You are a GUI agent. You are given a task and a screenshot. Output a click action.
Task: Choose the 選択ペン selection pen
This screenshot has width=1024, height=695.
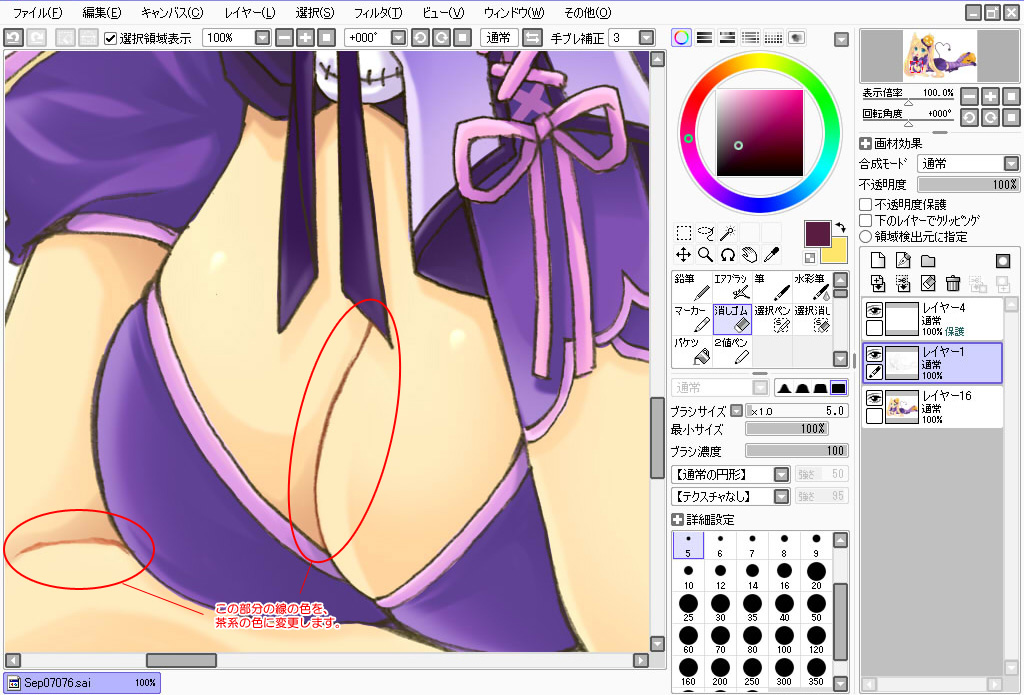772,319
